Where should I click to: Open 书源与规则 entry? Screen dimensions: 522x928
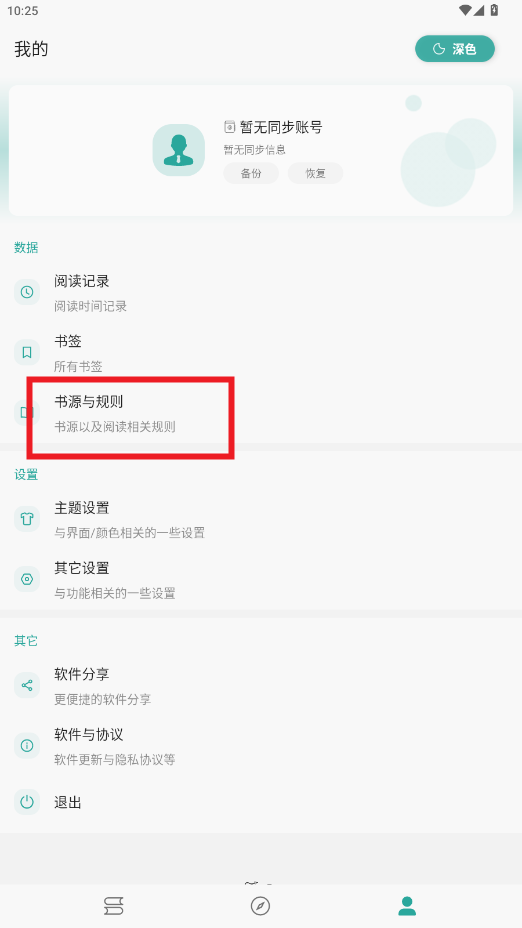261,413
